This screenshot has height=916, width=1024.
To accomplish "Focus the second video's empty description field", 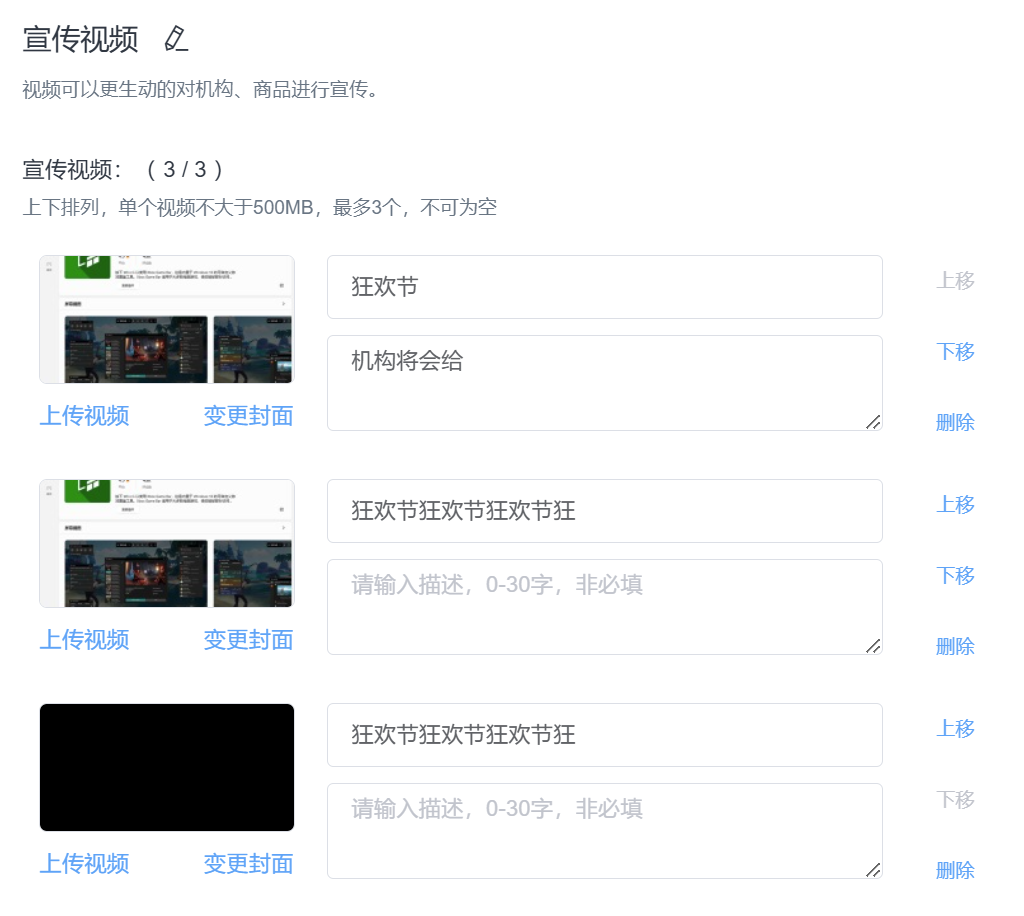I will [x=605, y=607].
